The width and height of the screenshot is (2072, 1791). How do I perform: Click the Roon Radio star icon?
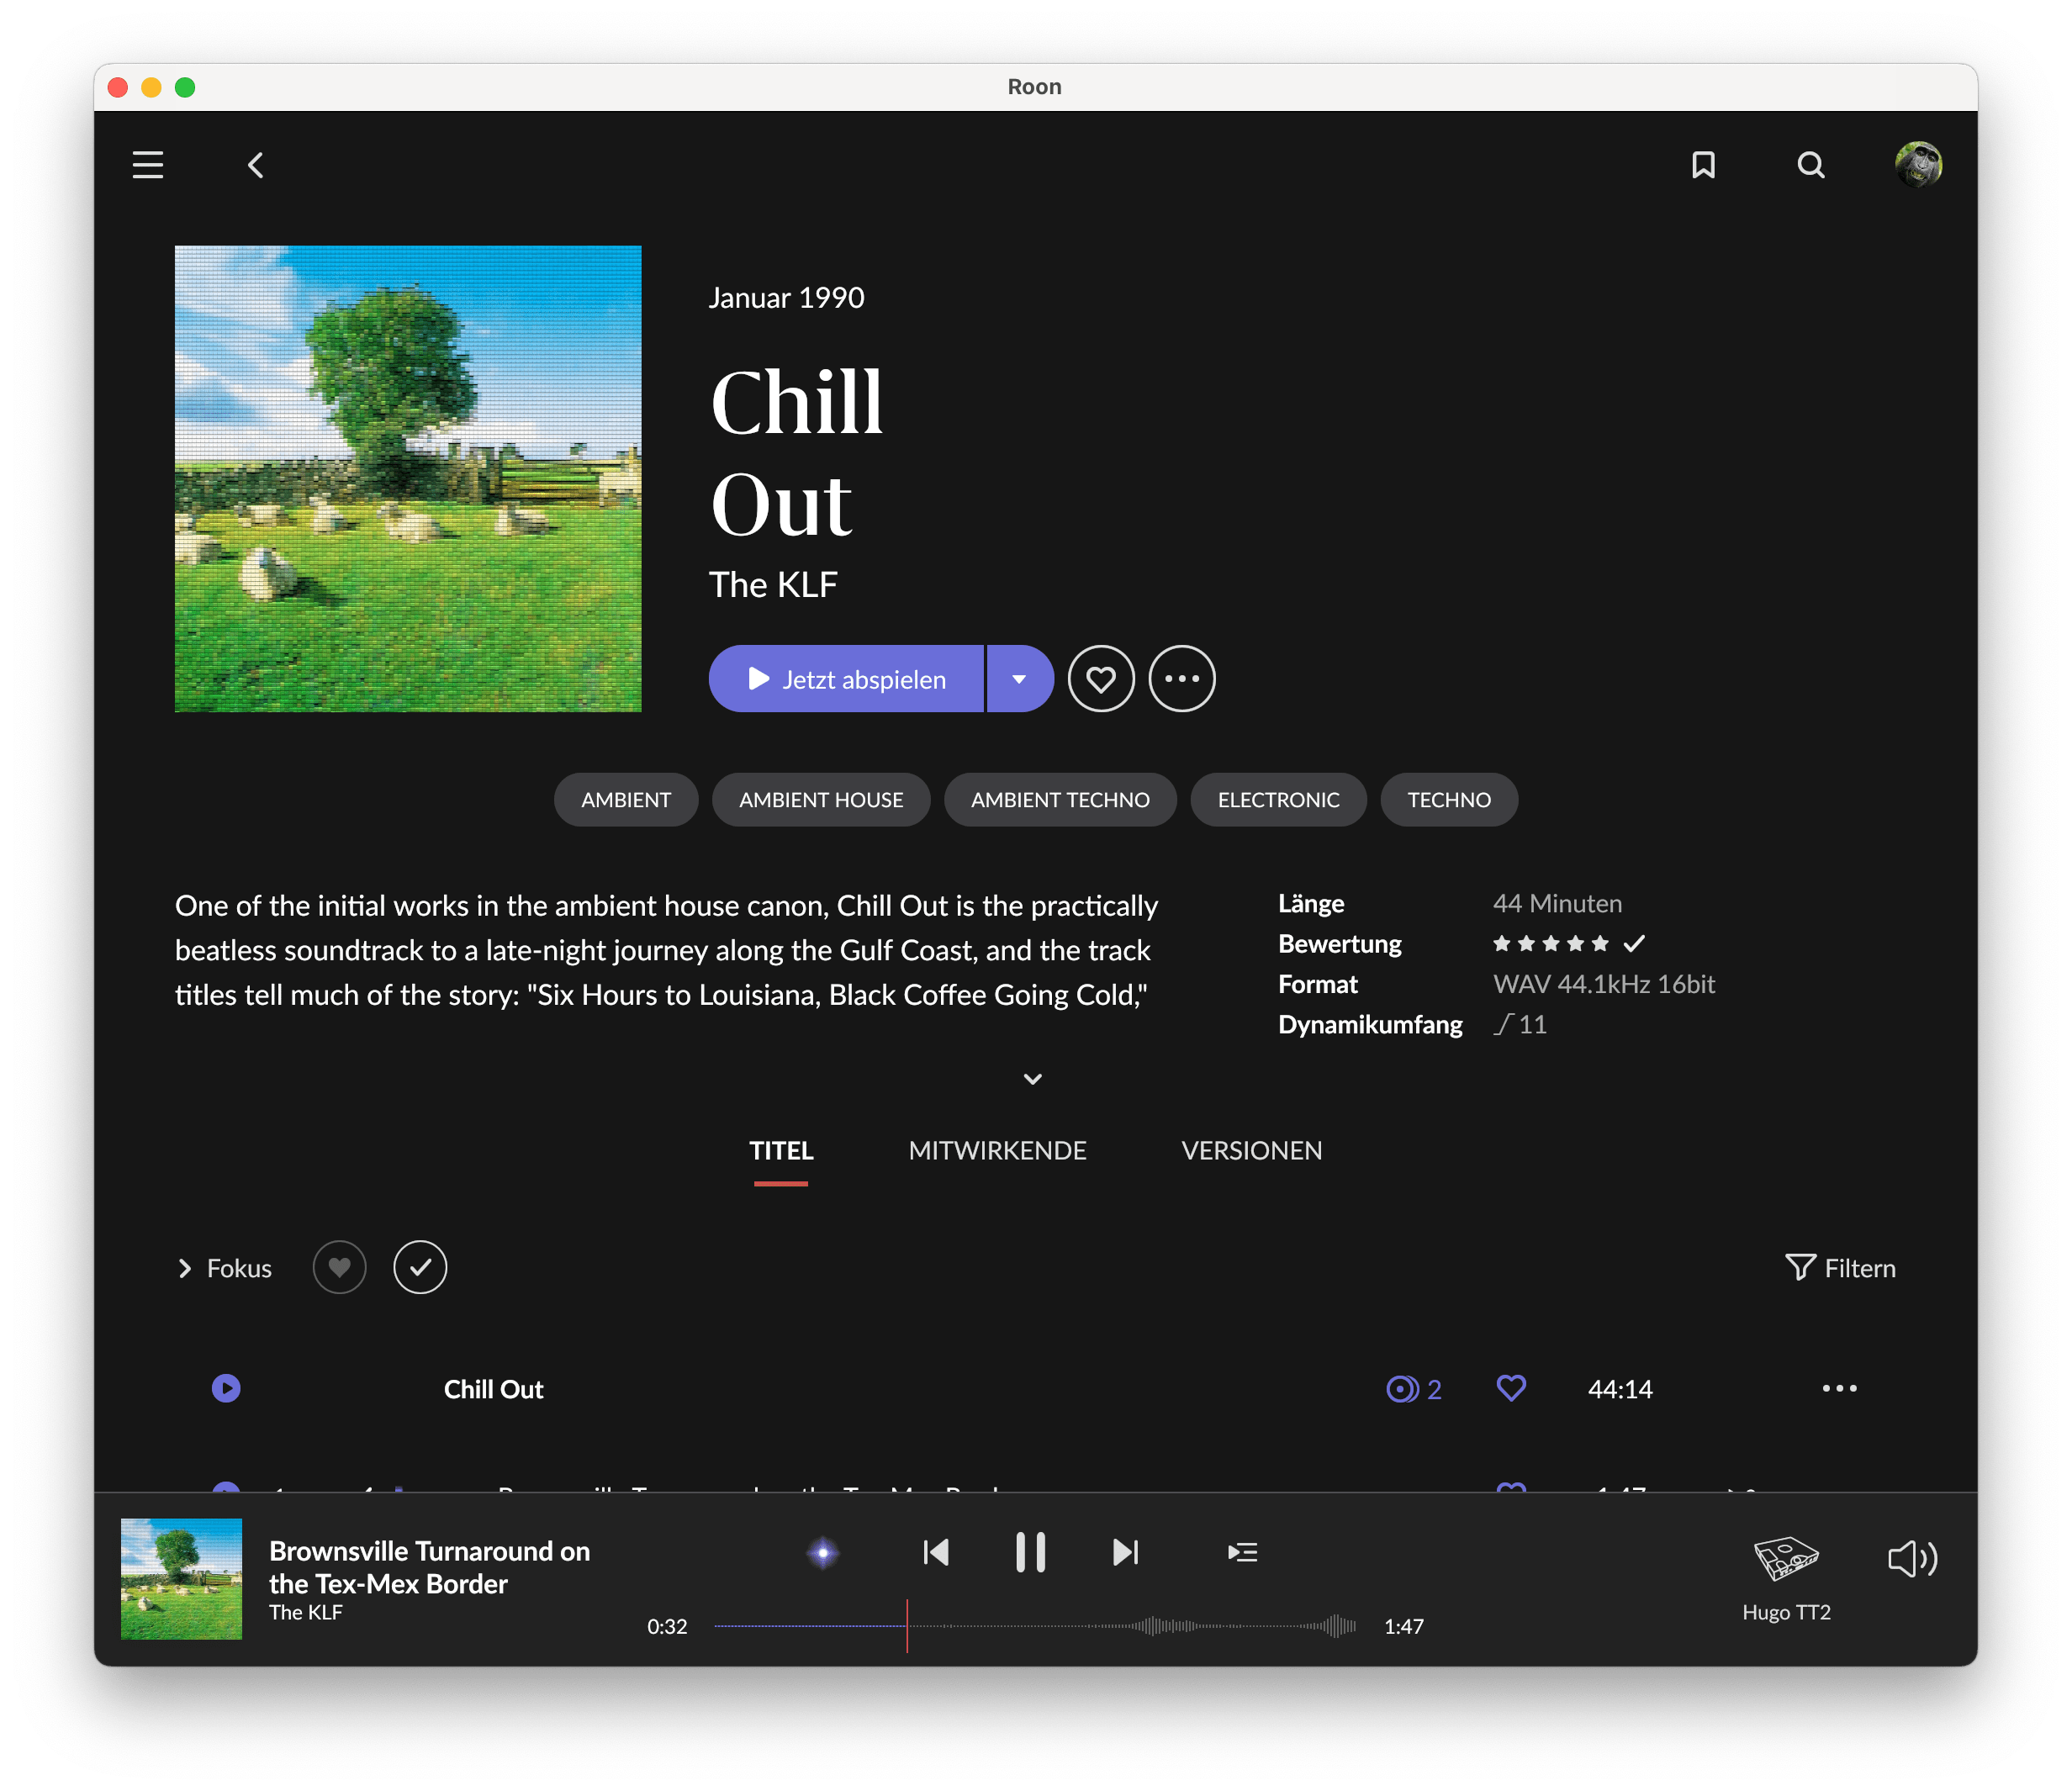click(x=823, y=1552)
